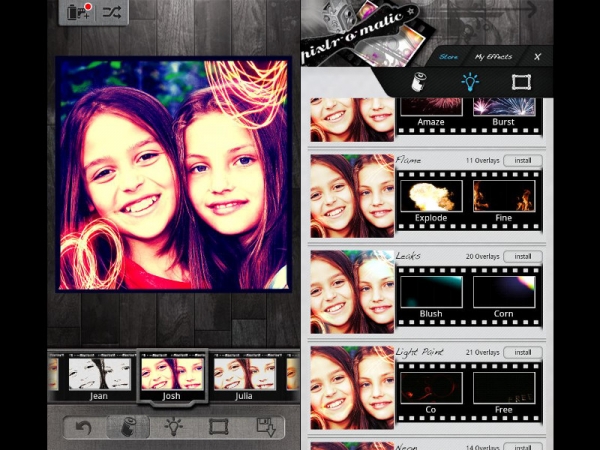600x450 pixels.
Task: Select the Jean filter thumbnail
Action: [99, 376]
